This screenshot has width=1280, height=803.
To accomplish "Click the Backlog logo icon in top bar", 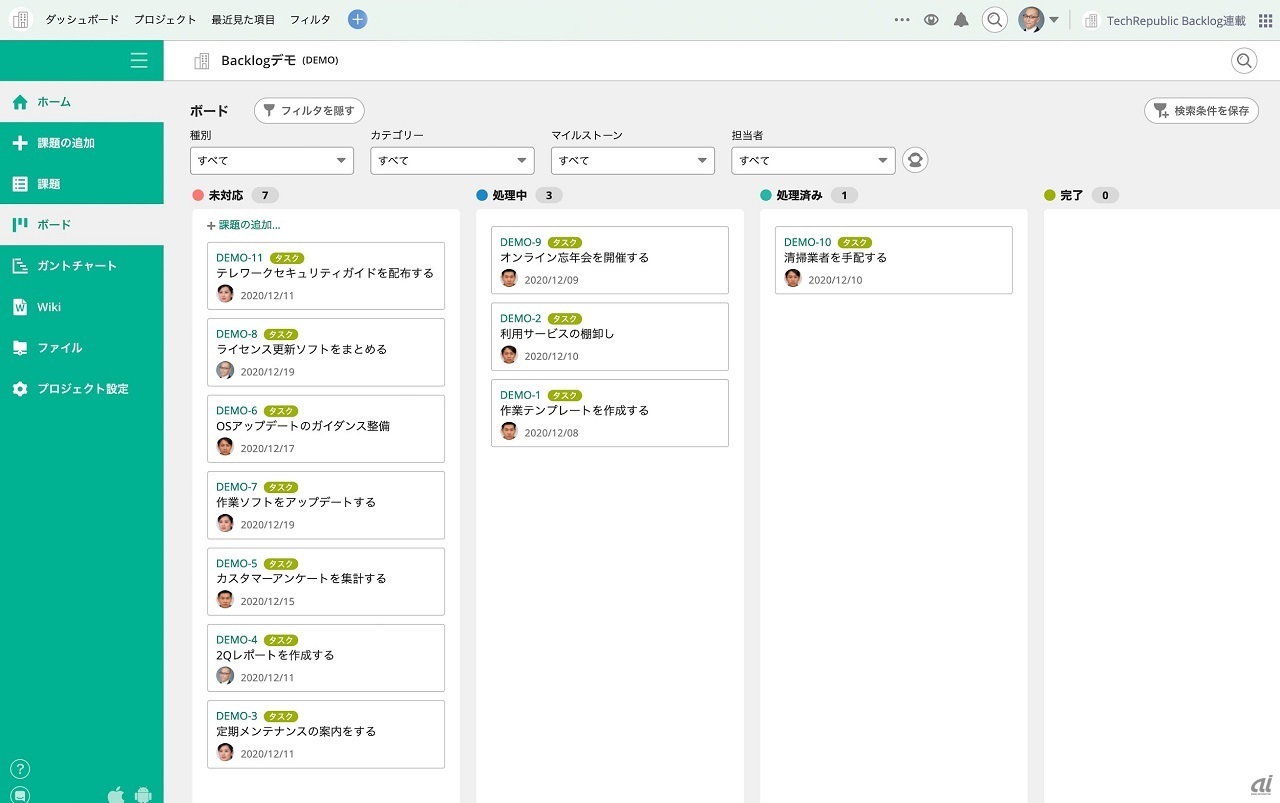I will (x=20, y=19).
